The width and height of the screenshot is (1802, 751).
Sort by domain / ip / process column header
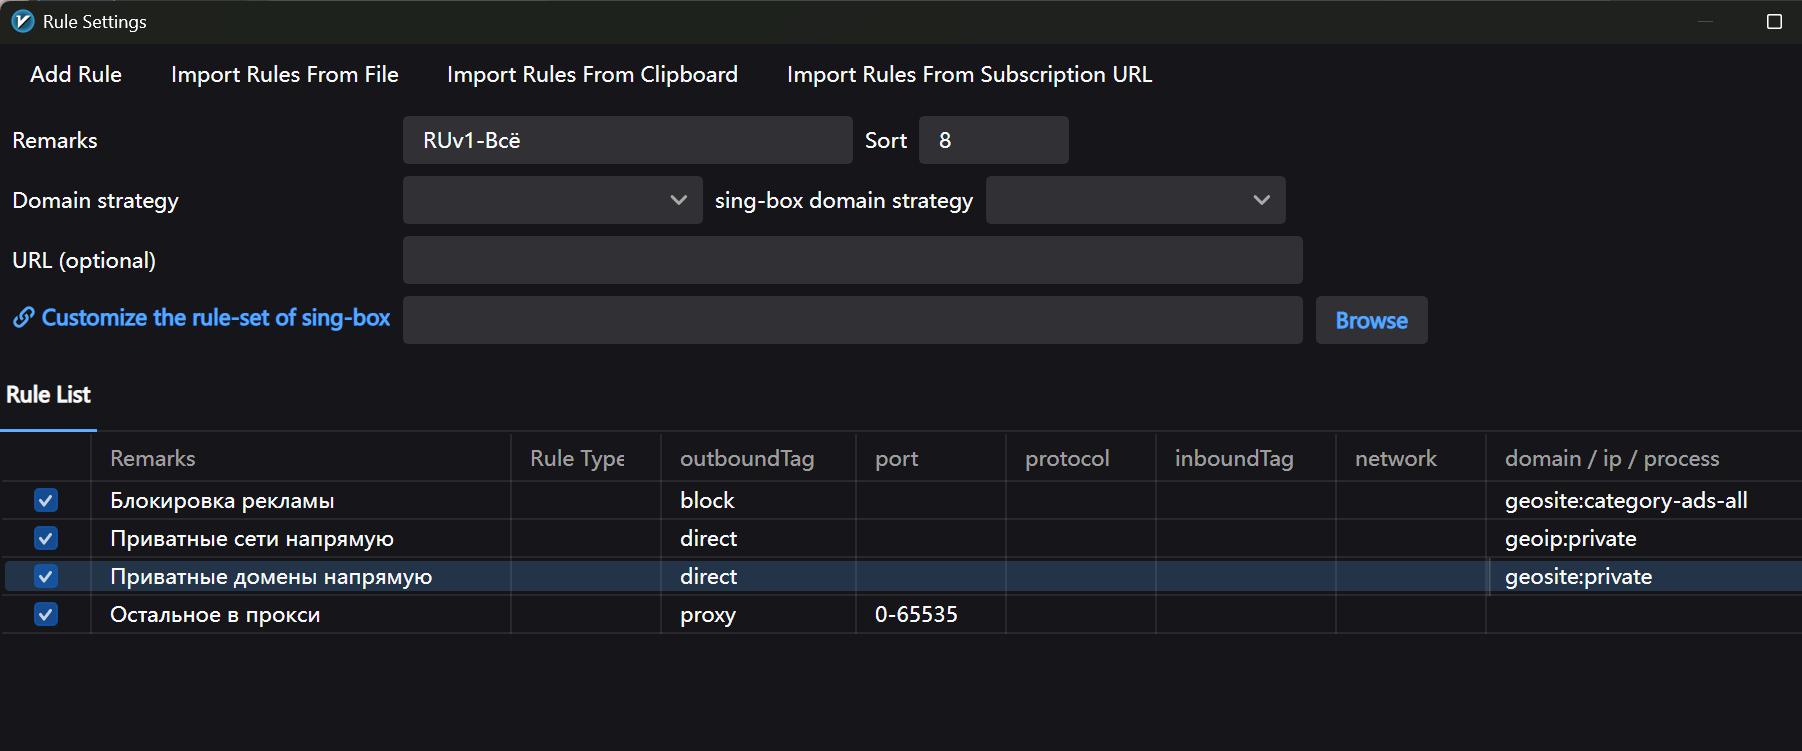[1643, 458]
